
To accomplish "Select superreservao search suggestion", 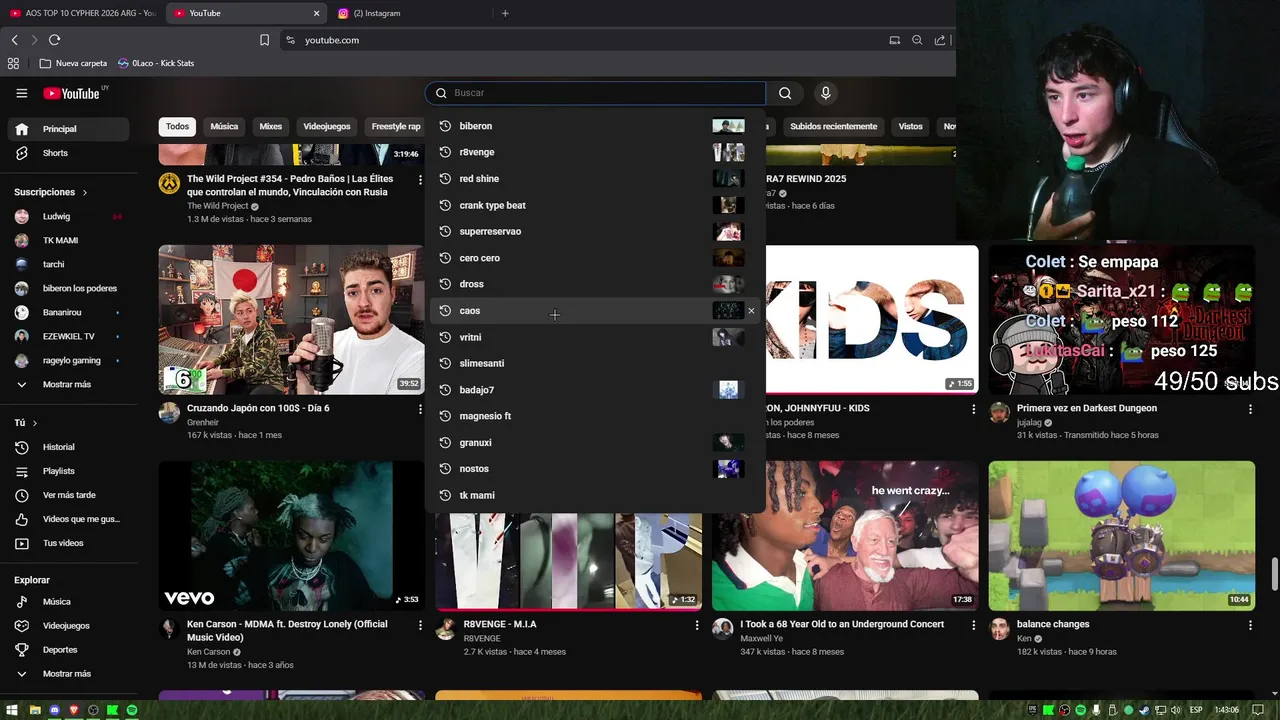I will tap(596, 231).
